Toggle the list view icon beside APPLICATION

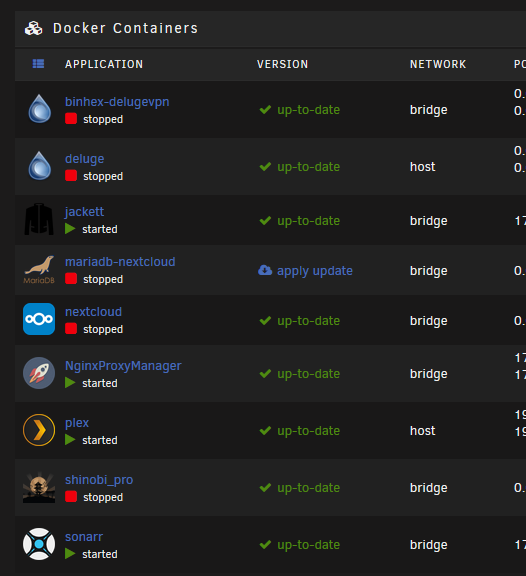point(38,64)
